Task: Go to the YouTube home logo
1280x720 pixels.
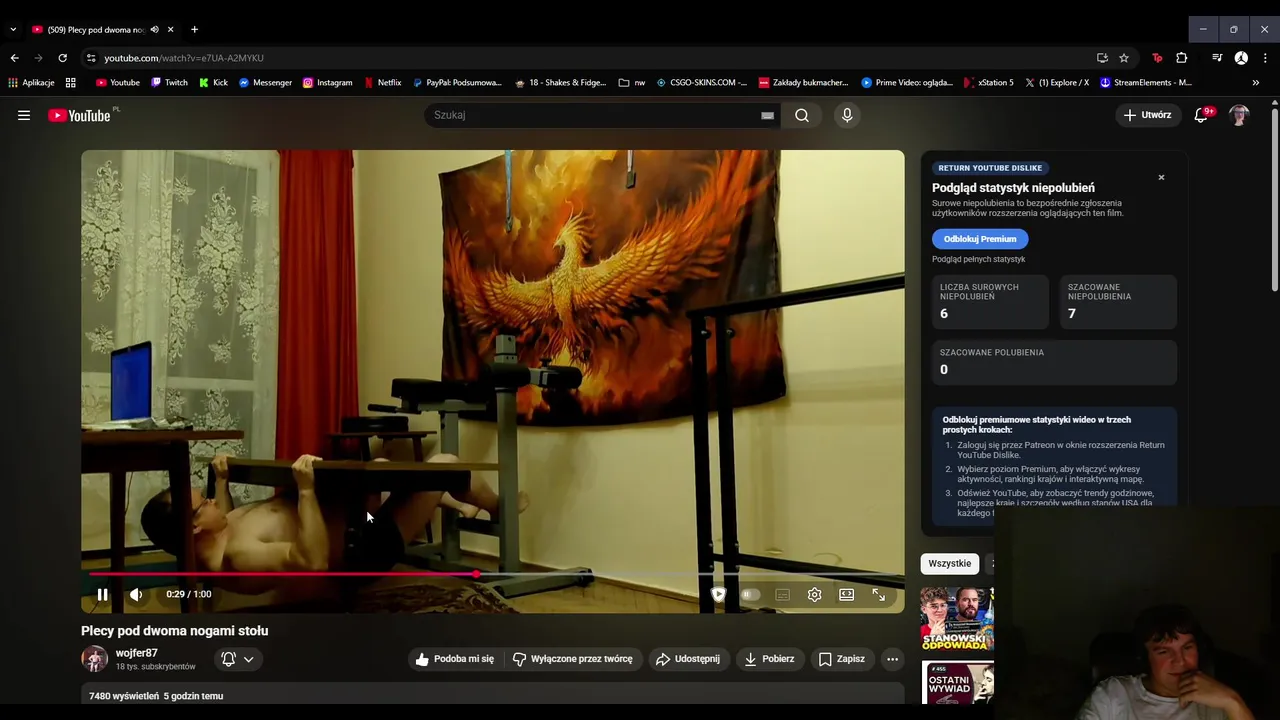Action: (x=80, y=115)
